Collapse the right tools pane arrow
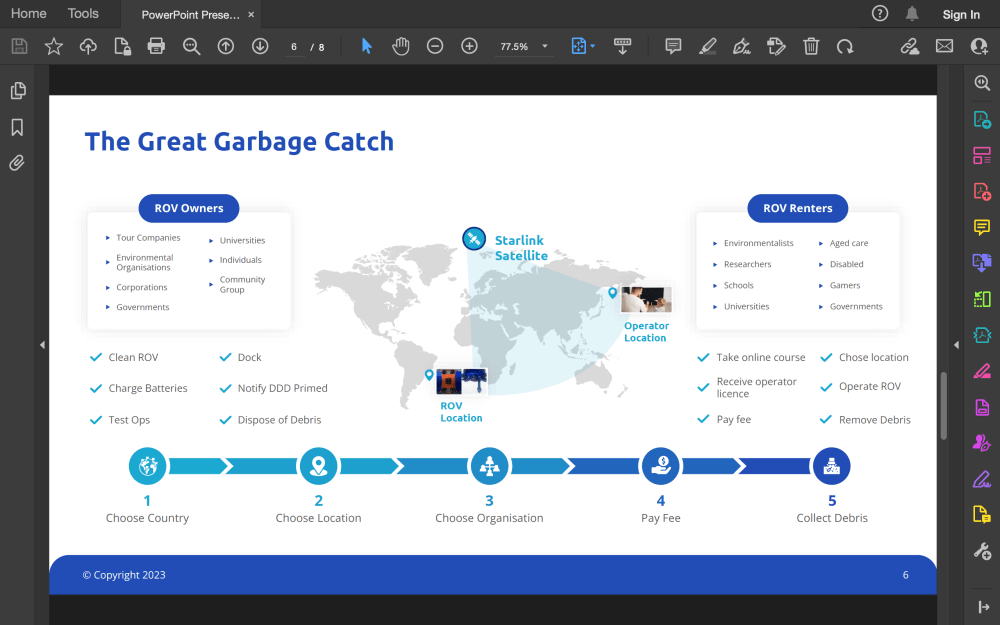 pyautogui.click(x=983, y=607)
